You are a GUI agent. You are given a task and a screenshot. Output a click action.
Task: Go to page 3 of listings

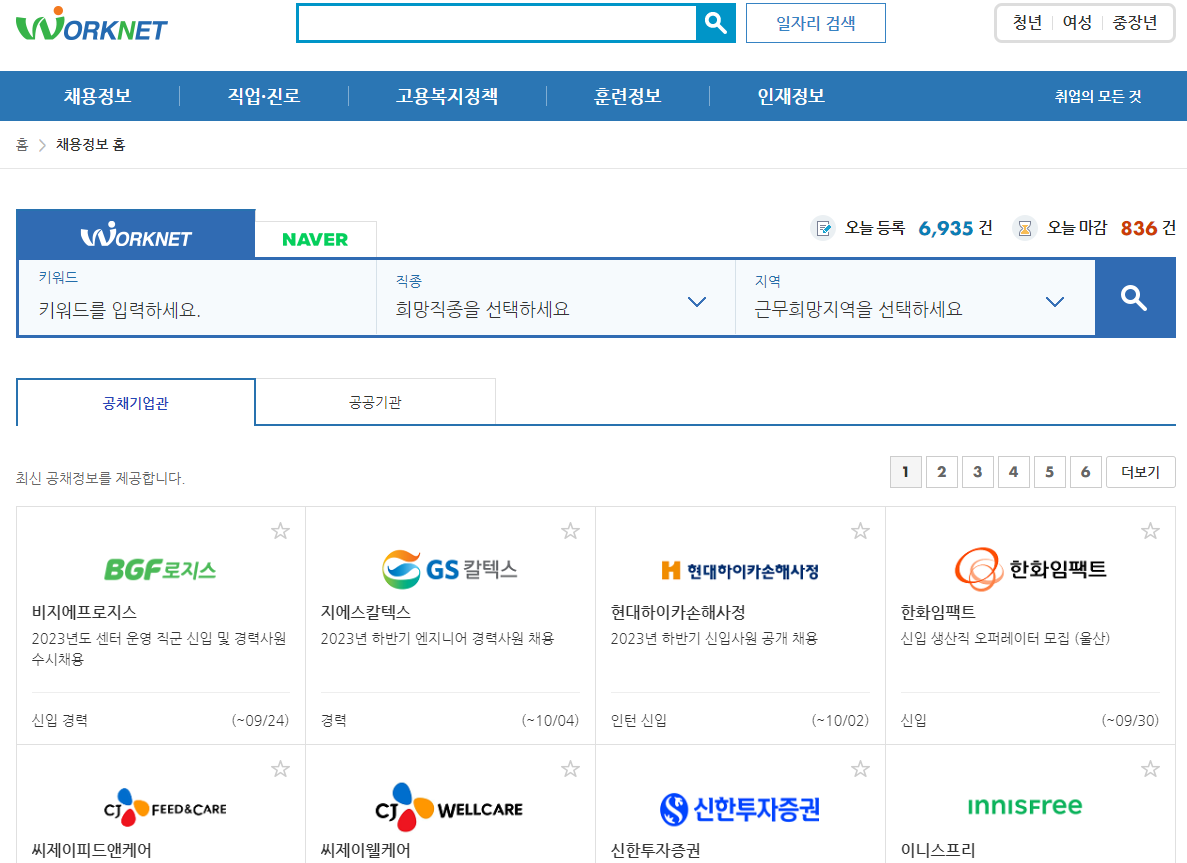tap(977, 472)
